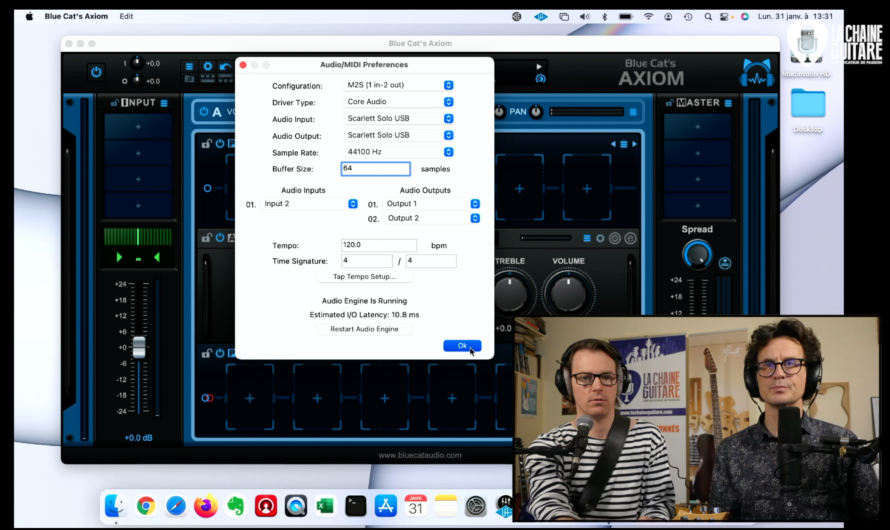Image resolution: width=890 pixels, height=530 pixels.
Task: Open the amp section gear settings icon
Action: click(x=600, y=238)
